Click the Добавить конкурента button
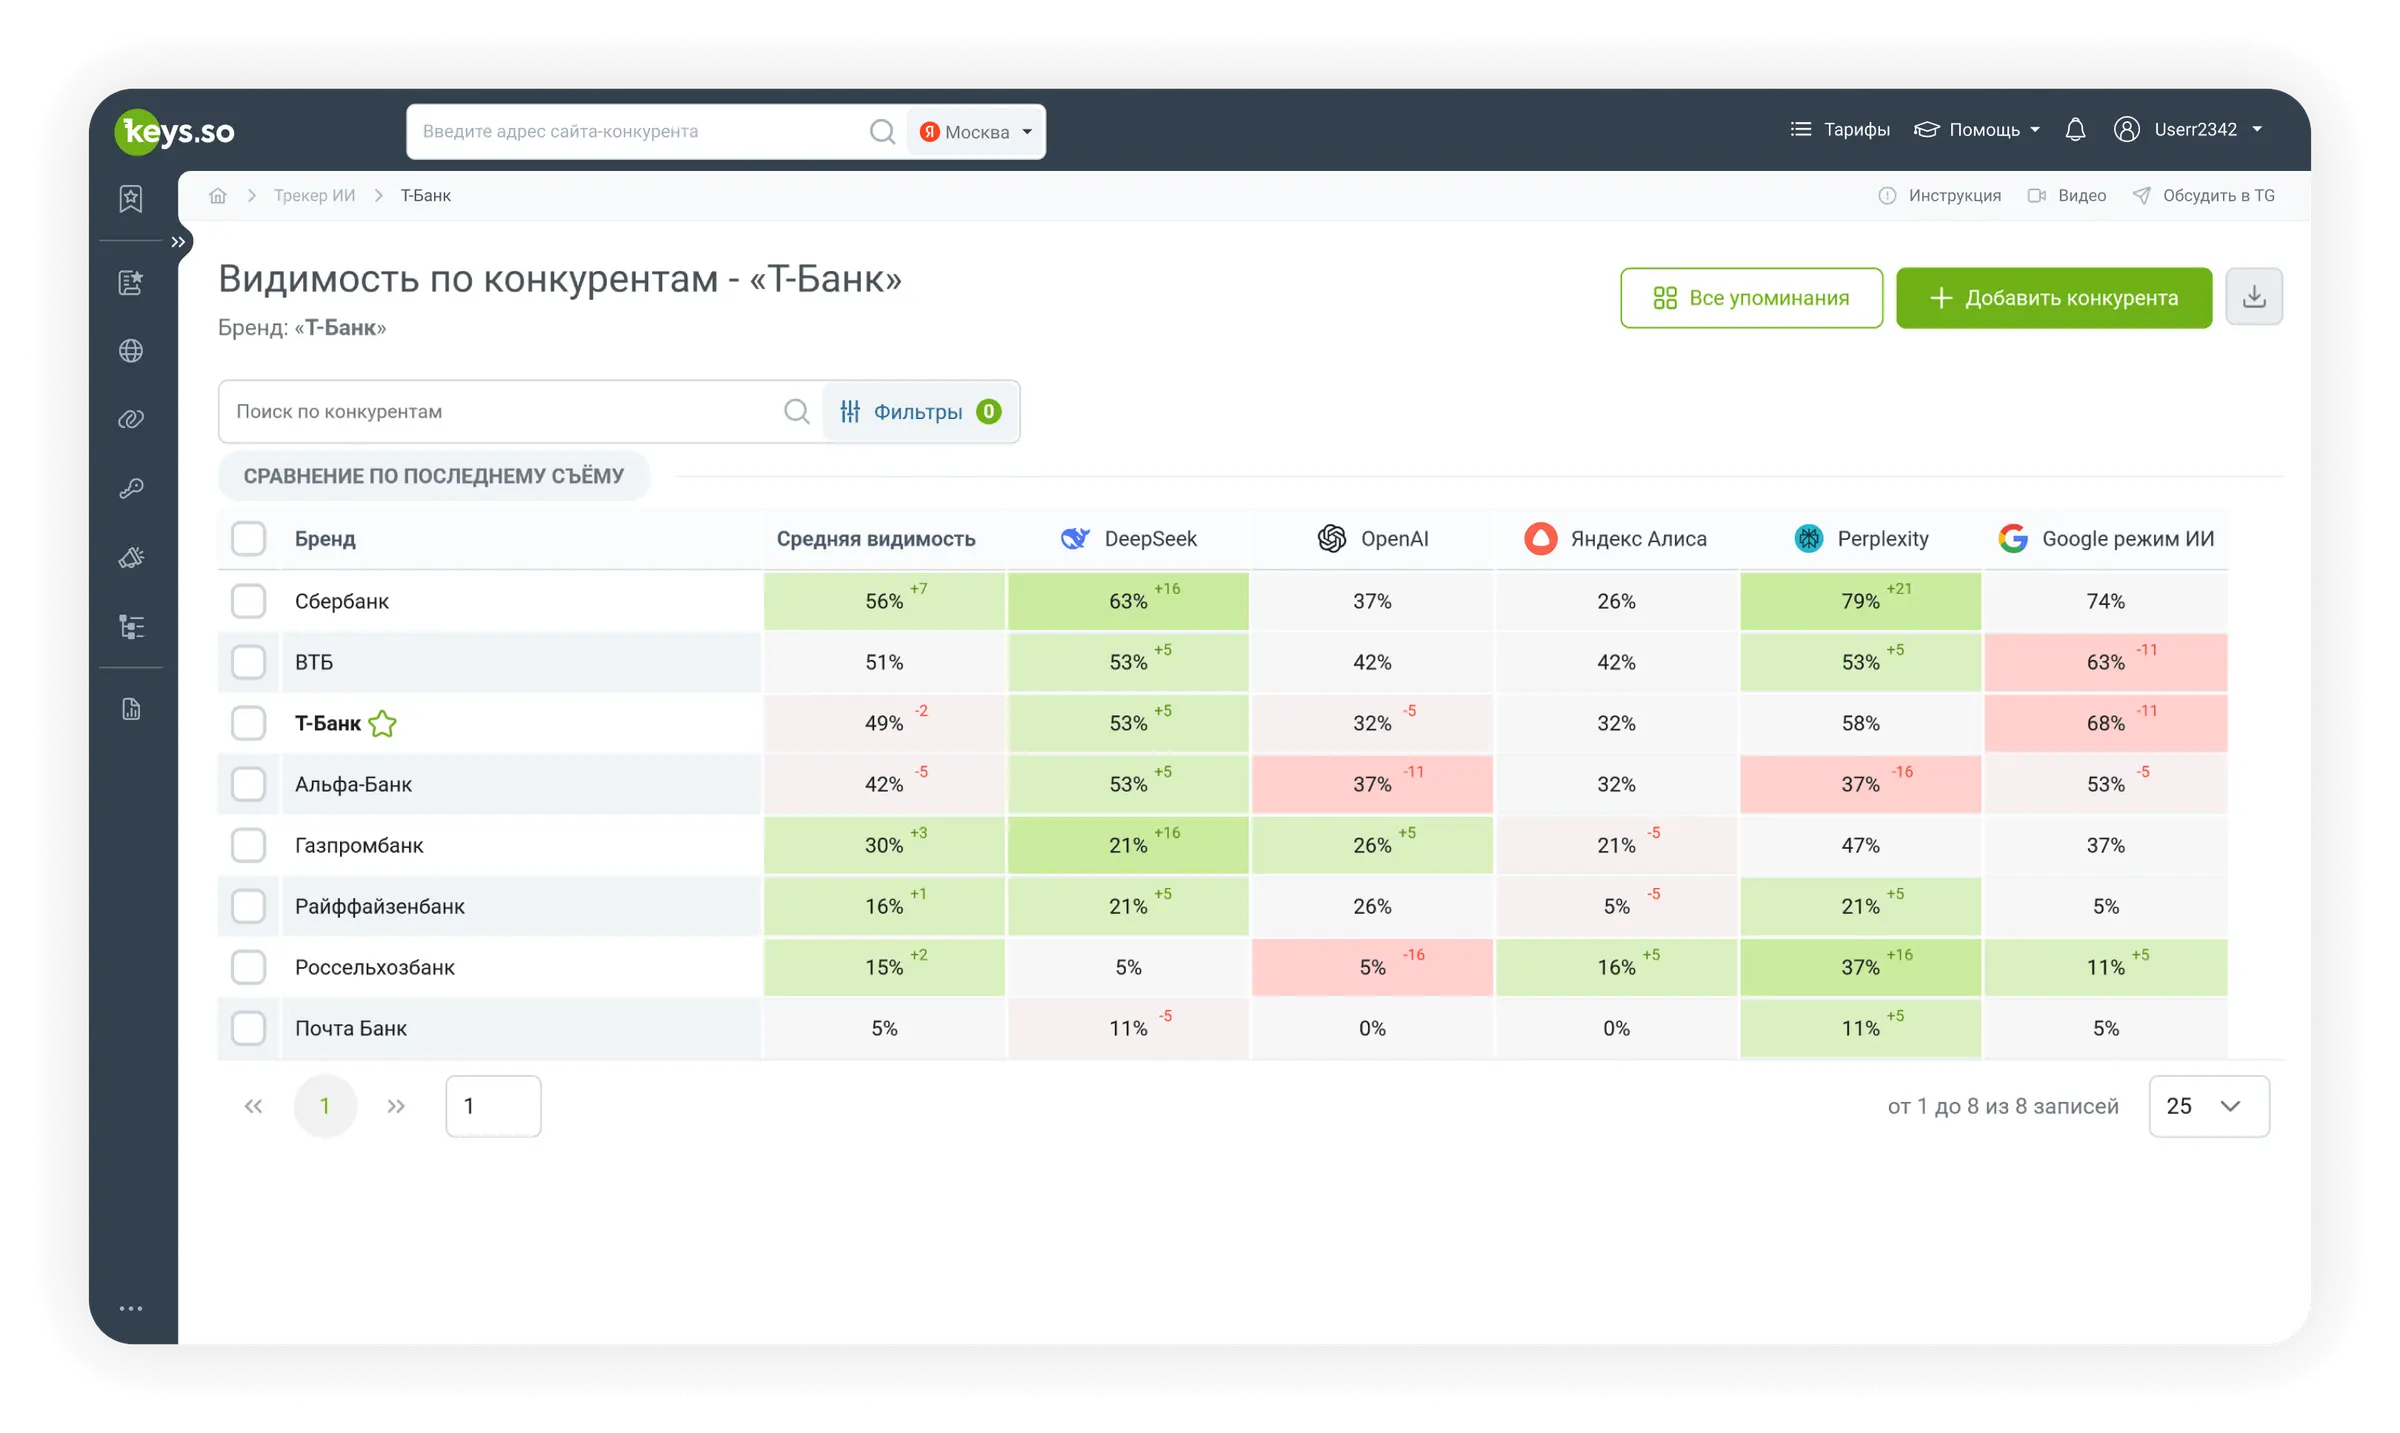The image size is (2400, 1433). pos(2054,298)
